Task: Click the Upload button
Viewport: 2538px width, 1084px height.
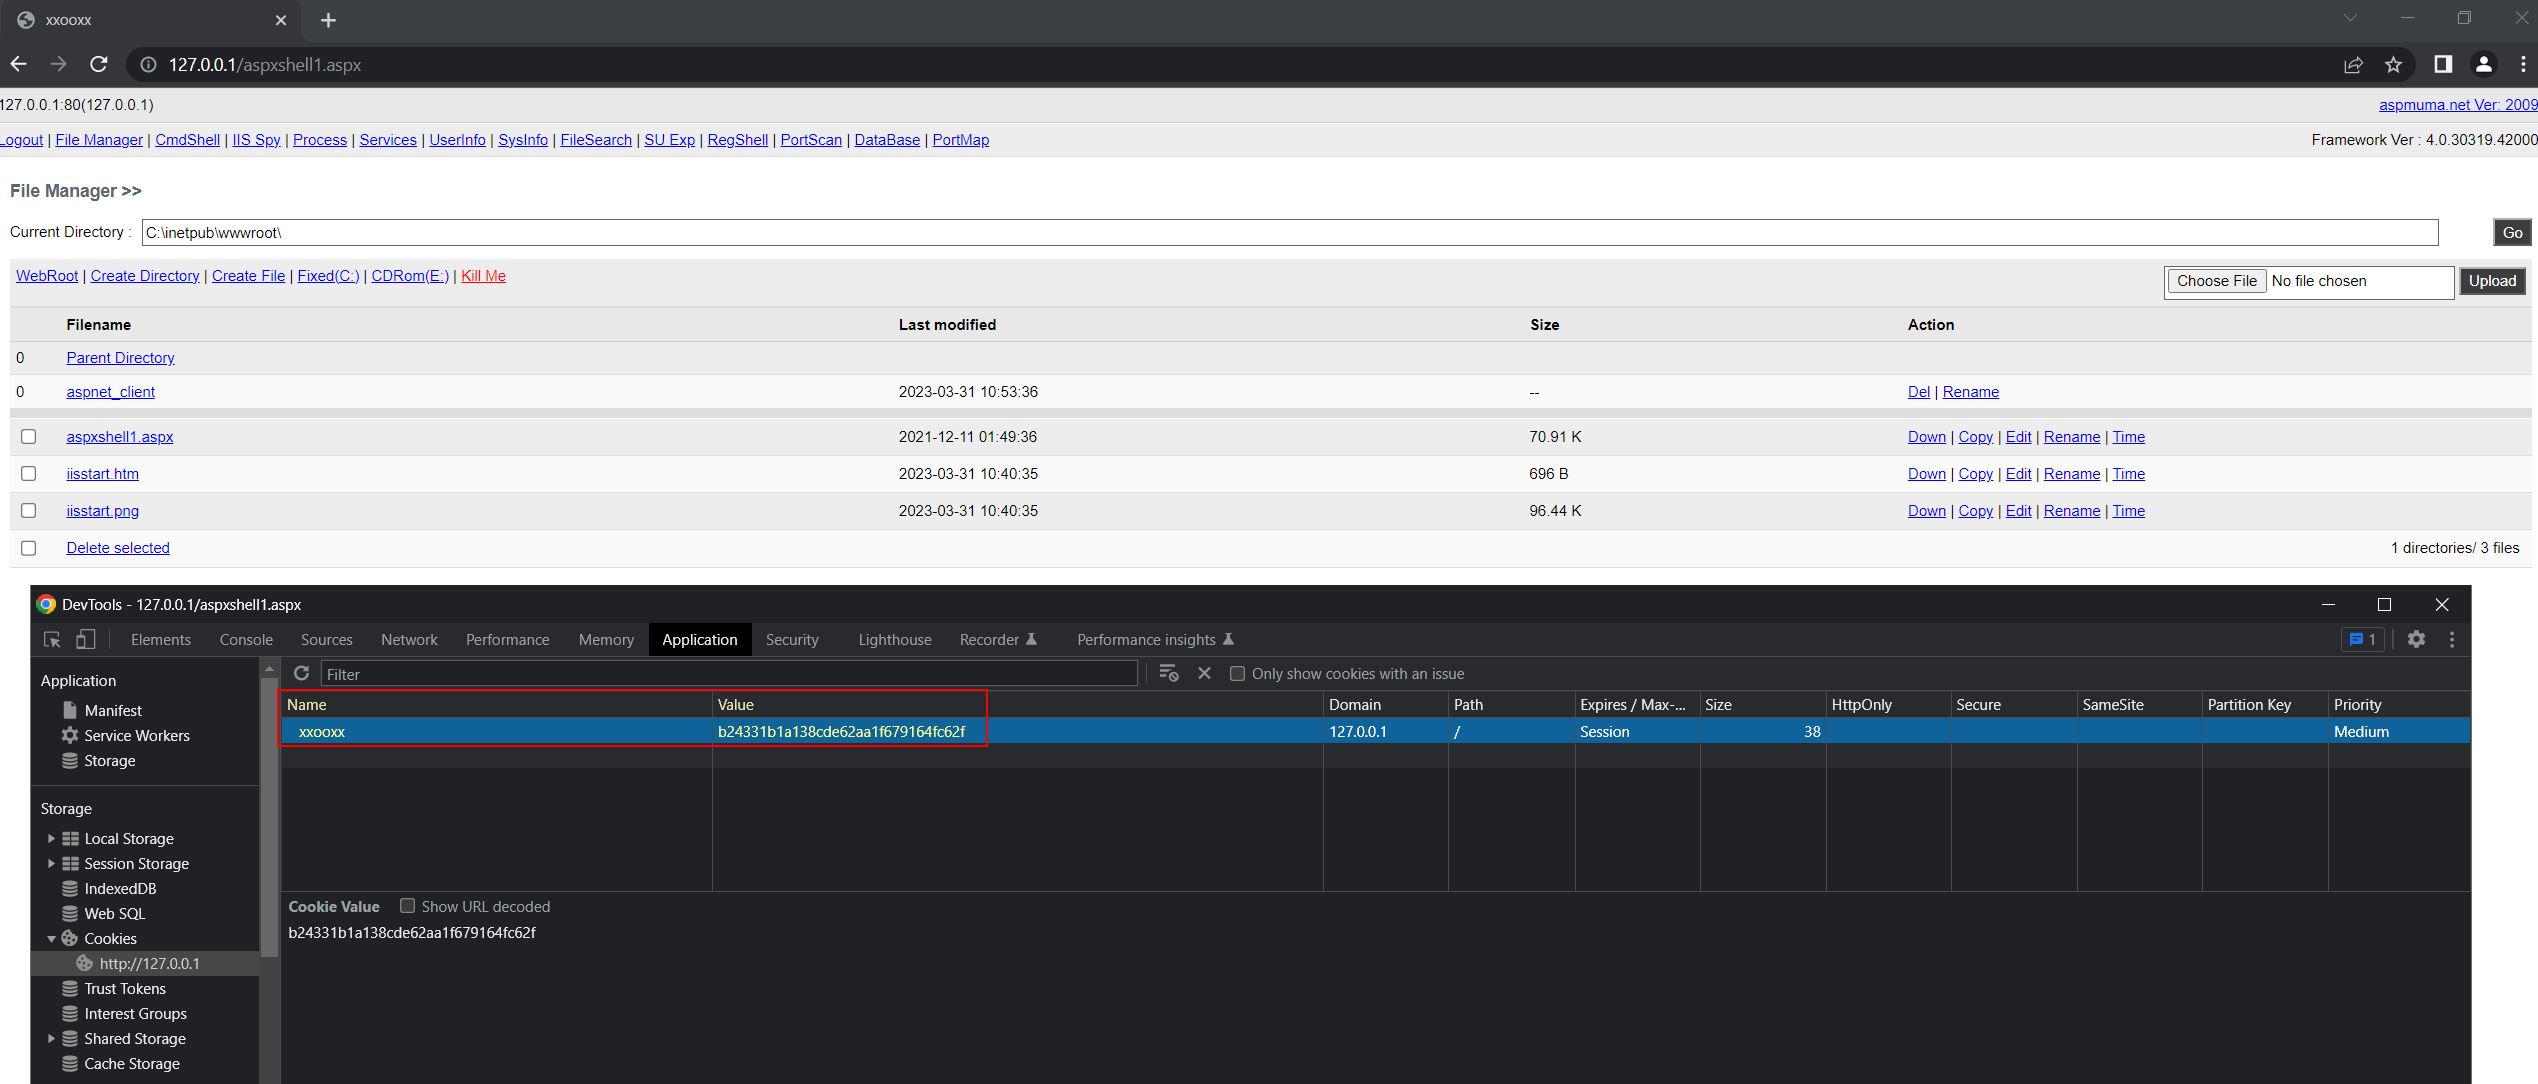Action: tap(2492, 281)
